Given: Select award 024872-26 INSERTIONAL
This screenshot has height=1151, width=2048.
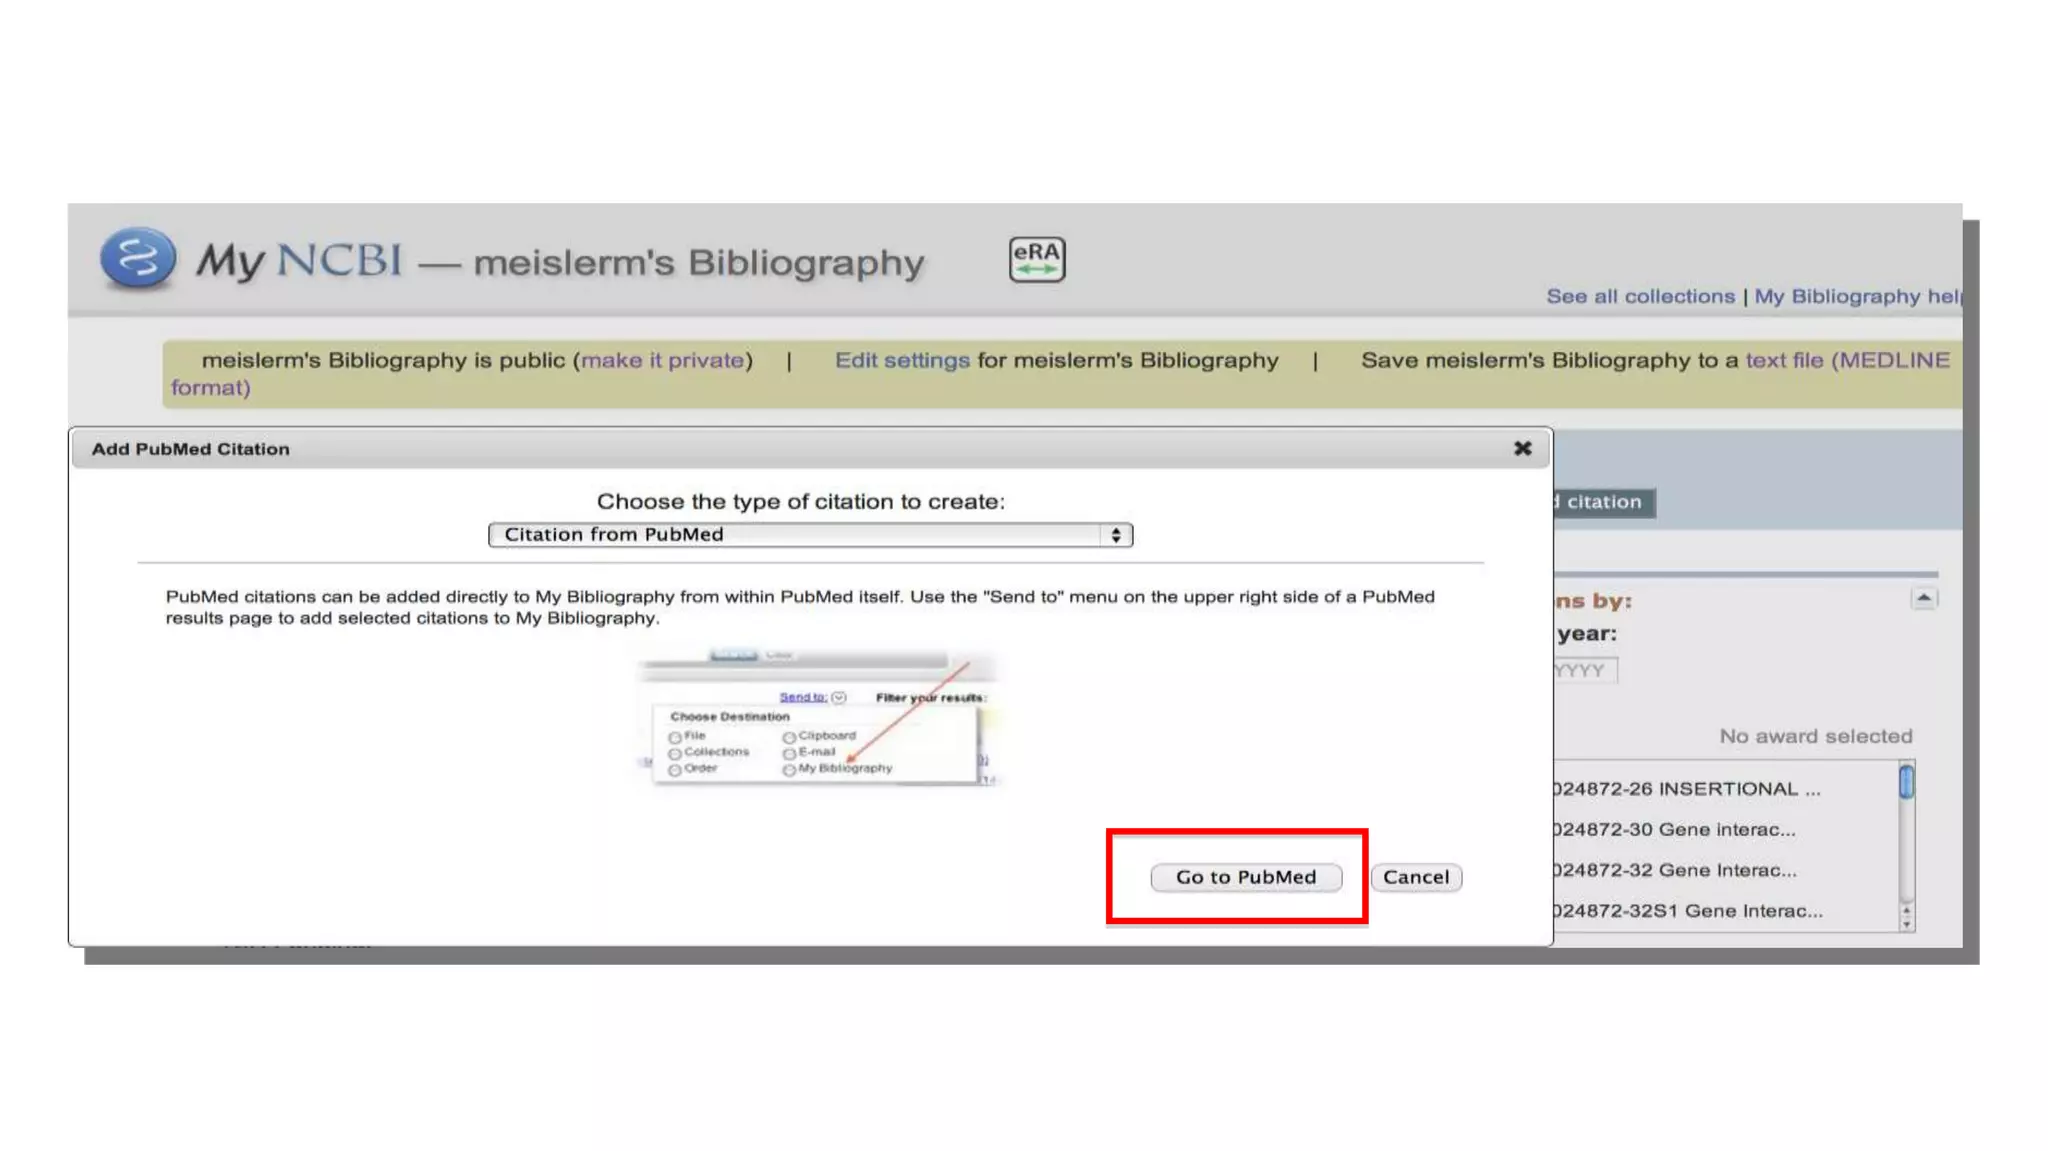Looking at the screenshot, I should point(1686,789).
